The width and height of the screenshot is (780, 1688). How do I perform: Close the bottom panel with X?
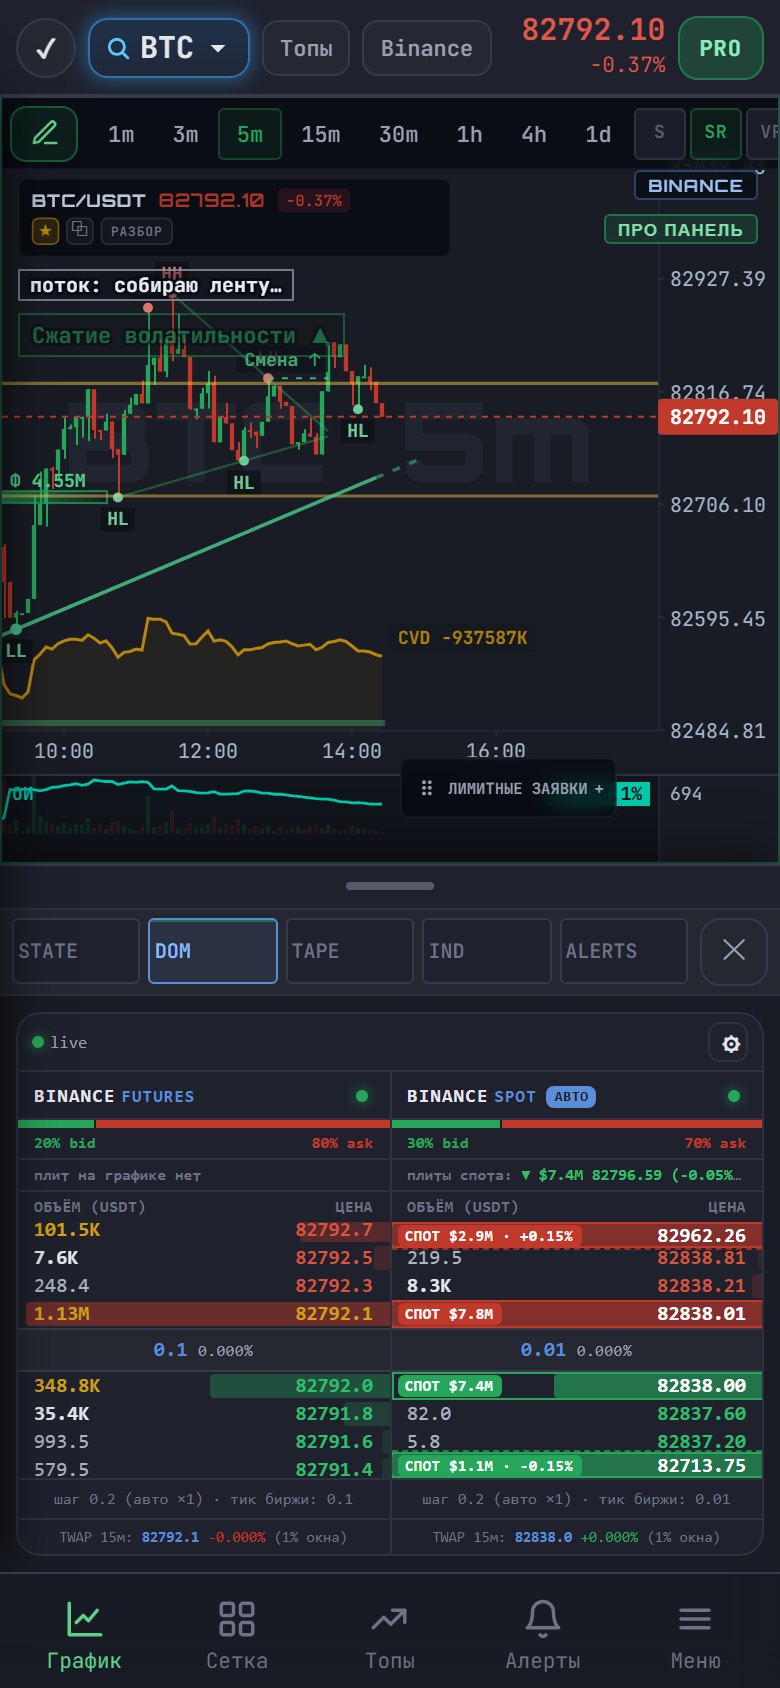(733, 950)
